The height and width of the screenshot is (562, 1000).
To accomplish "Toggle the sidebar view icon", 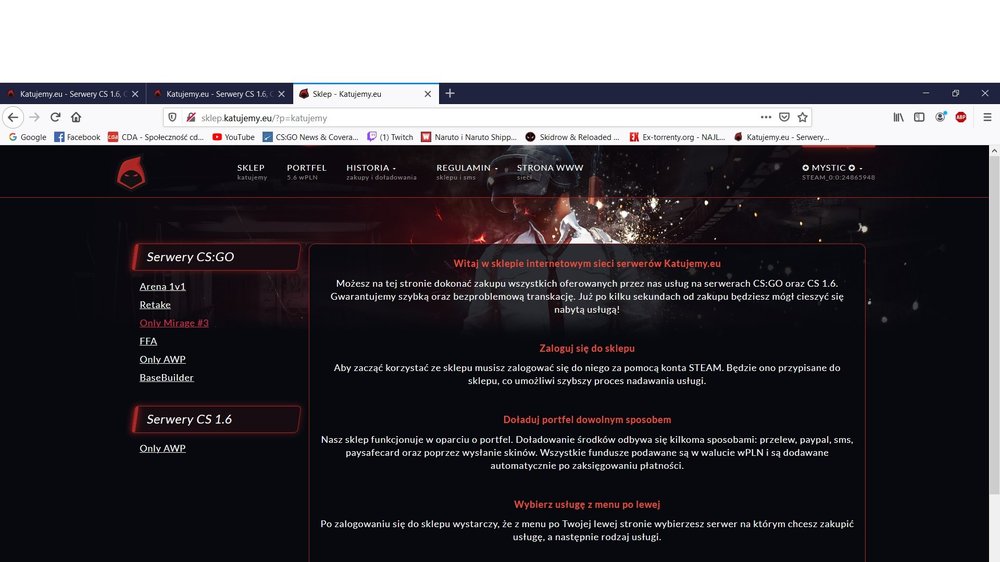I will (x=919, y=117).
